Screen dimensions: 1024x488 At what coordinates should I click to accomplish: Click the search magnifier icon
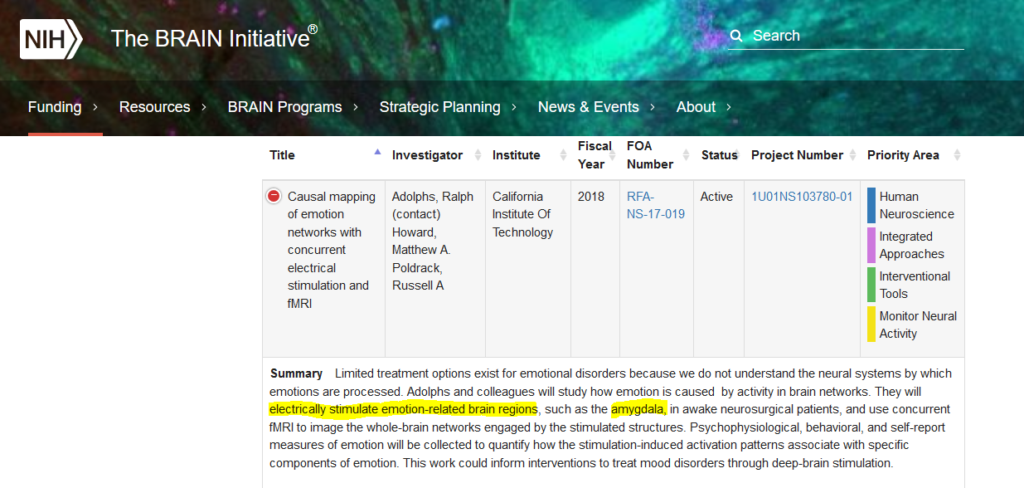[x=736, y=36]
